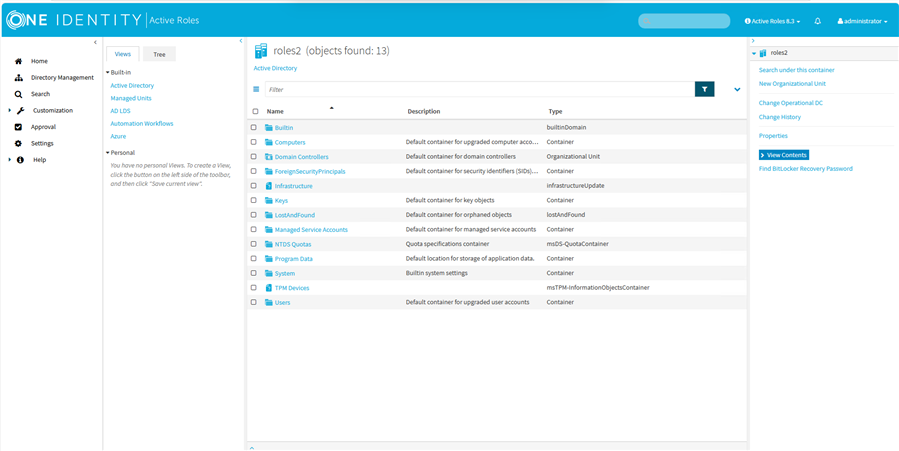The height and width of the screenshot is (451, 899).
Task: Open the list view menu icon beside Filter
Action: [x=256, y=89]
